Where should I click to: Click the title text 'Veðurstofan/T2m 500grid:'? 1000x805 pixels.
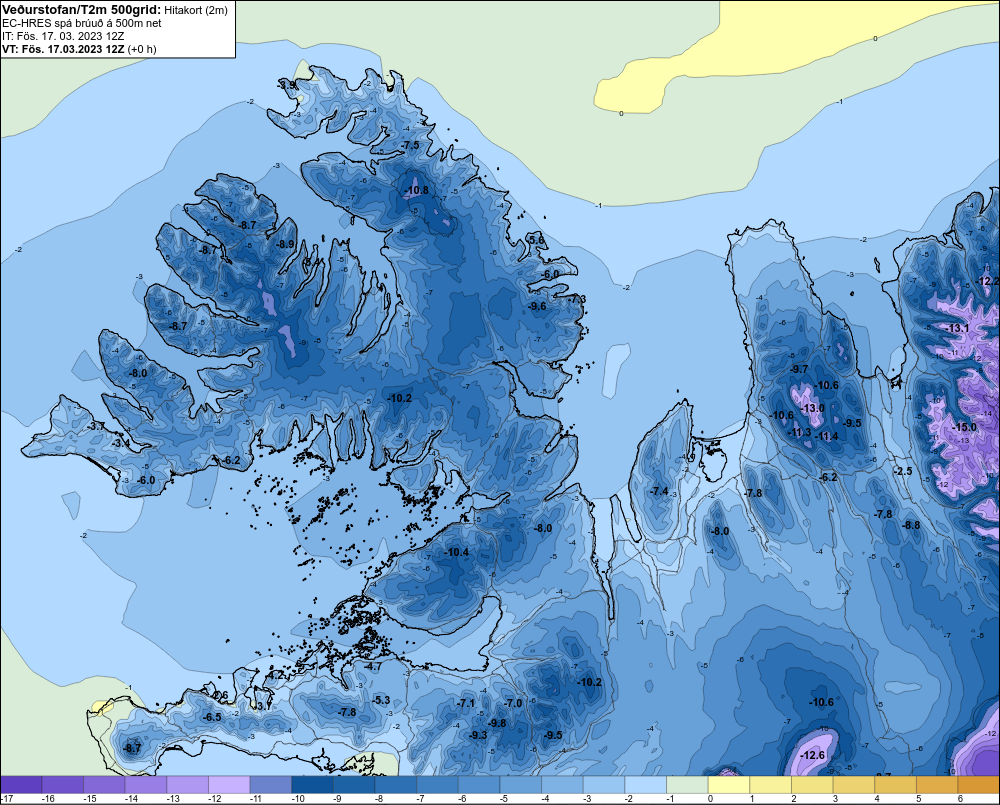[x=82, y=10]
